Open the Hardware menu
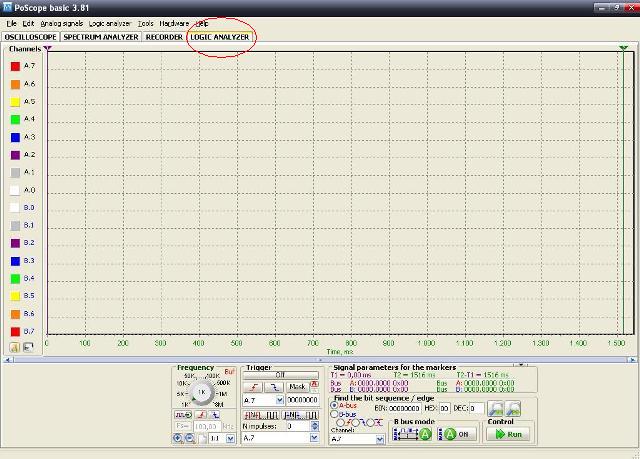Image resolution: width=640 pixels, height=459 pixels. pos(173,22)
